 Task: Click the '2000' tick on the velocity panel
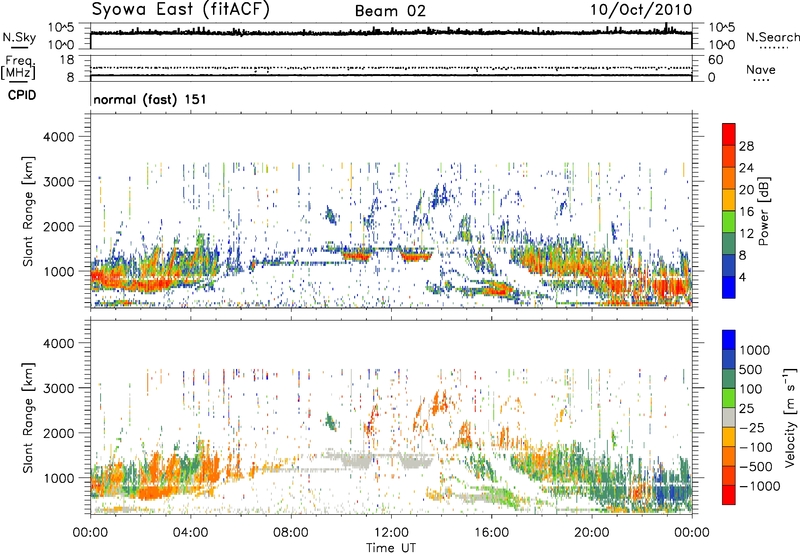pyautogui.click(x=60, y=433)
